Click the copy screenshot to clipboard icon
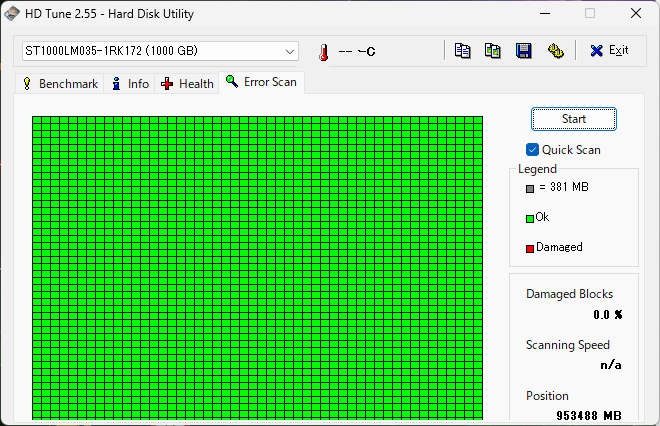 (x=492, y=51)
